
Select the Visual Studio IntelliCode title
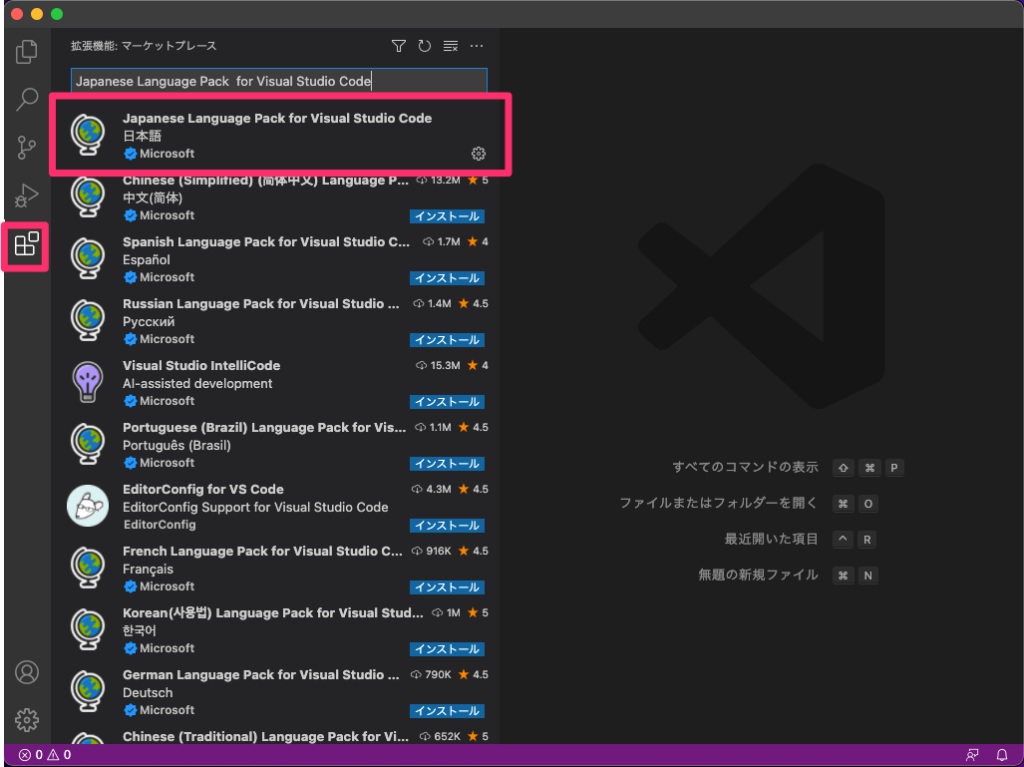click(201, 366)
